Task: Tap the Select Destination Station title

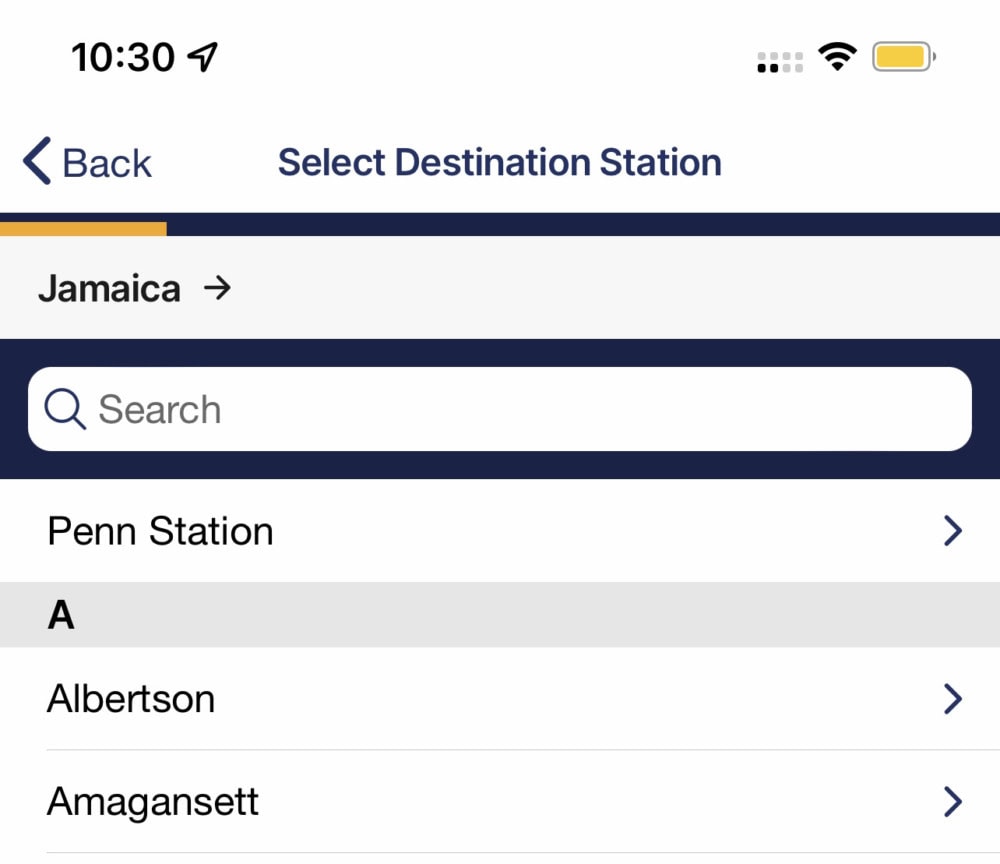Action: click(x=500, y=162)
